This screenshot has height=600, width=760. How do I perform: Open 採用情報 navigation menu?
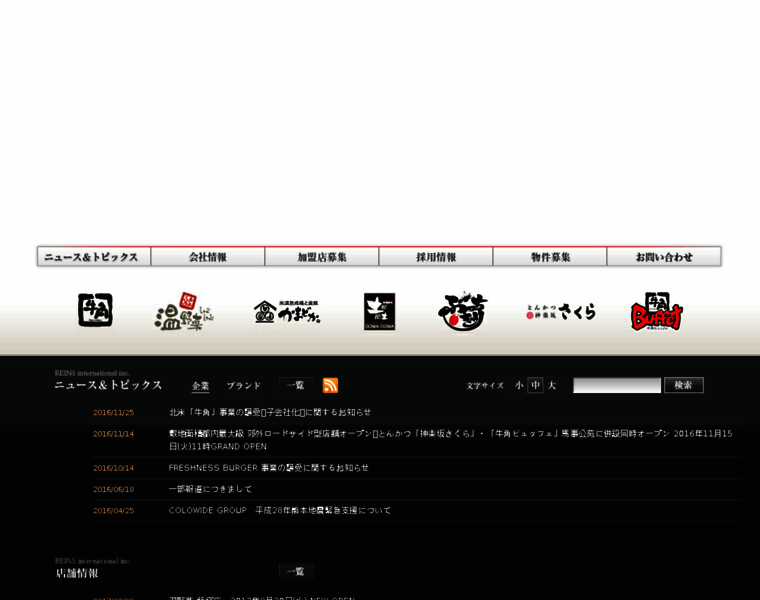click(436, 256)
